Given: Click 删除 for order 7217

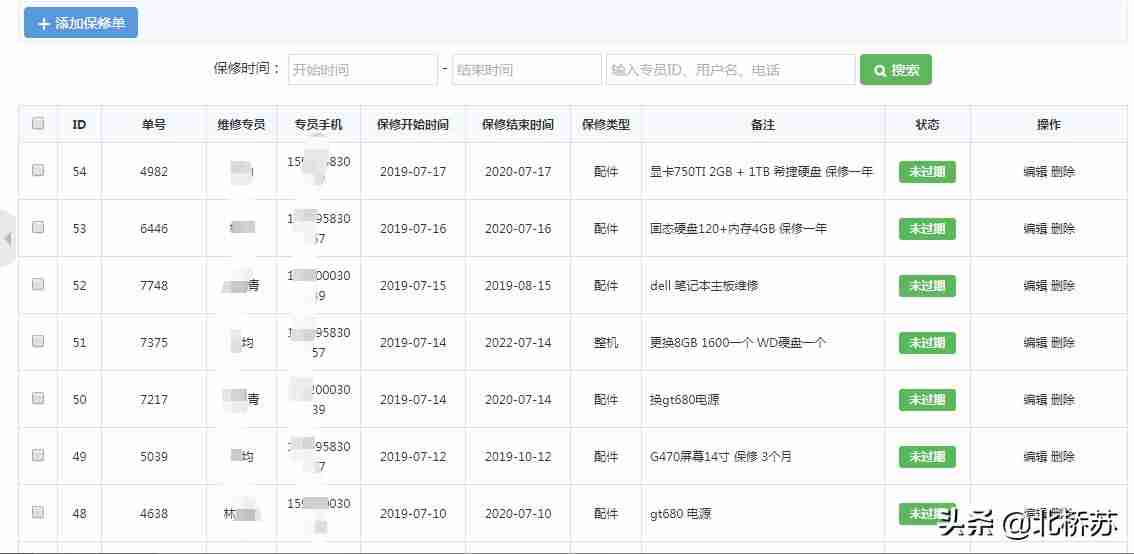Looking at the screenshot, I should (1063, 399).
